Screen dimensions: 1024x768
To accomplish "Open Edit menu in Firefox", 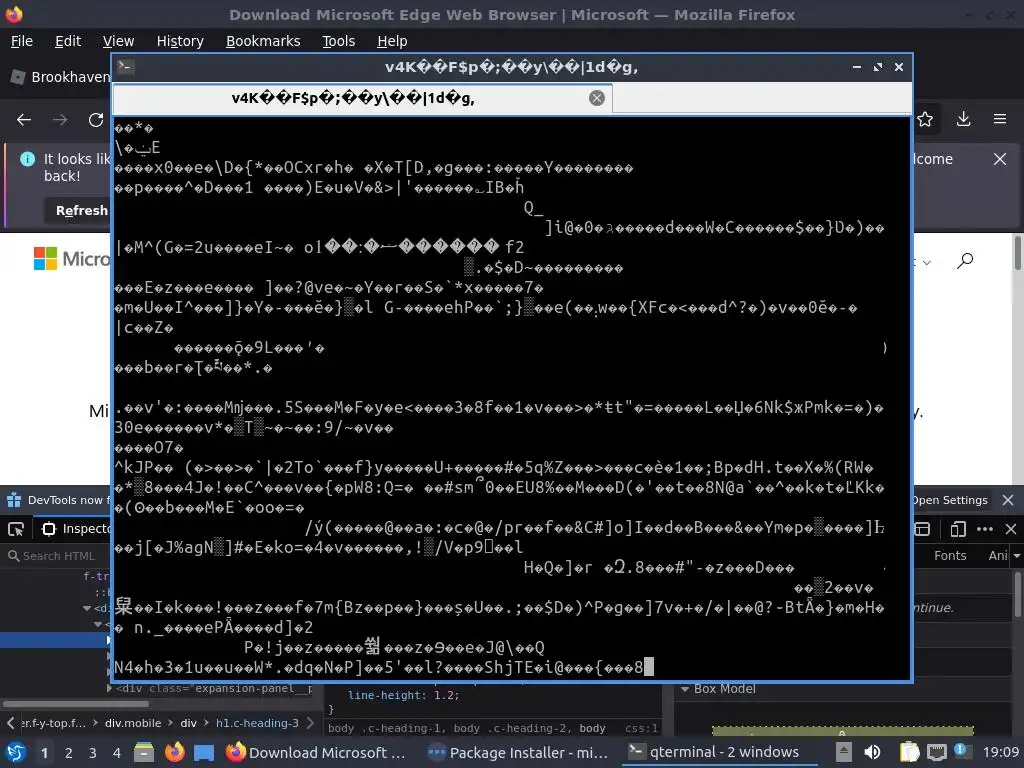I will pos(68,41).
